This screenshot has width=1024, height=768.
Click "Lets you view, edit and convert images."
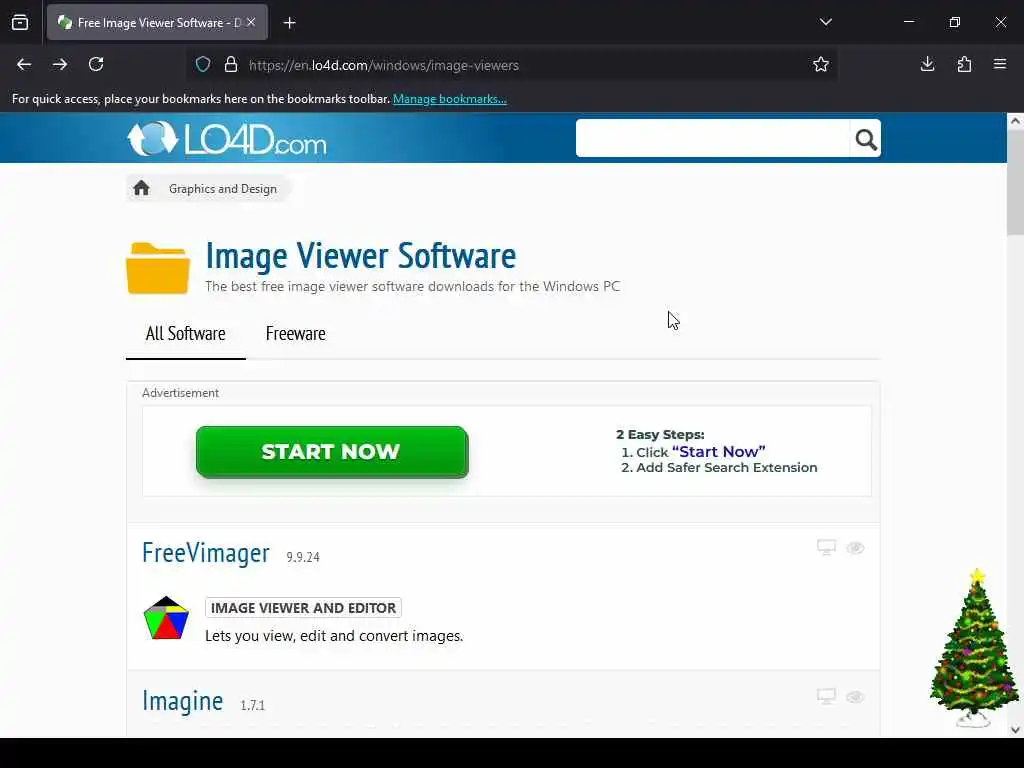click(x=334, y=636)
